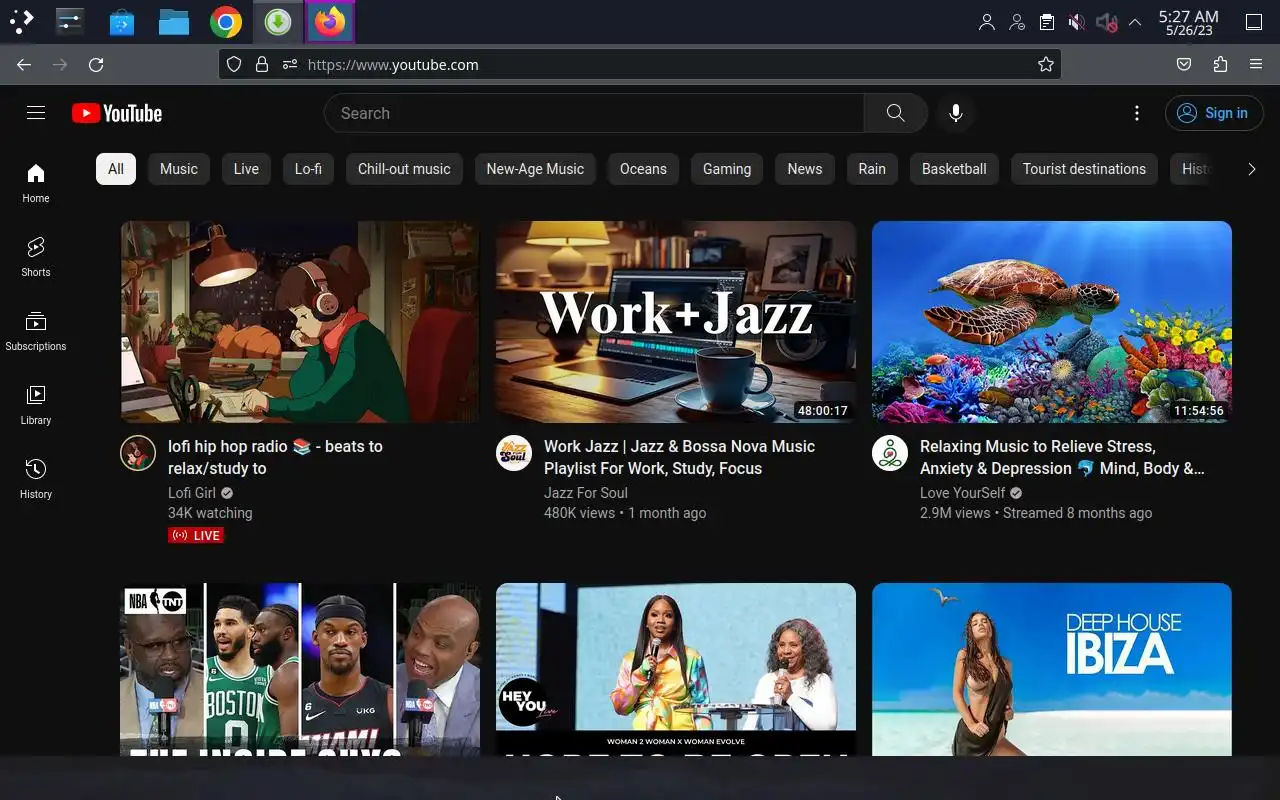
Task: Open the Deep House Ibiza thumbnail
Action: pyautogui.click(x=1052, y=669)
